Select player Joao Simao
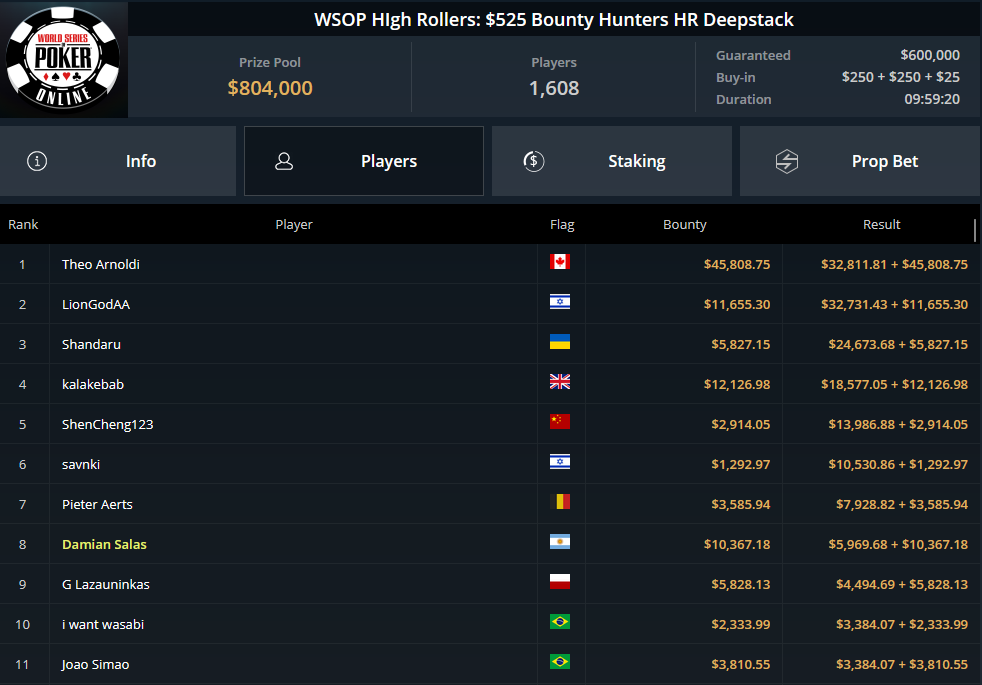Image resolution: width=982 pixels, height=685 pixels. tap(95, 665)
